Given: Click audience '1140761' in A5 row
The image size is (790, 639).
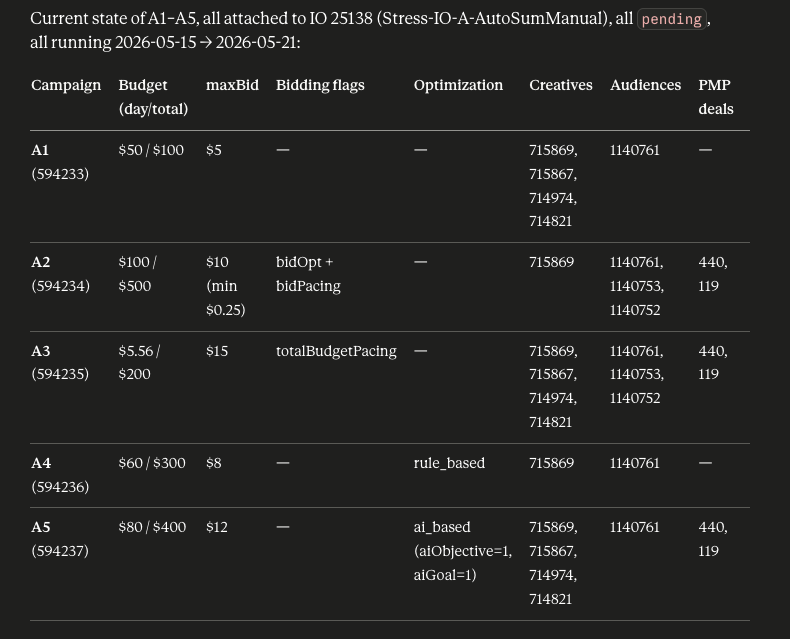Looking at the screenshot, I should 634,527.
